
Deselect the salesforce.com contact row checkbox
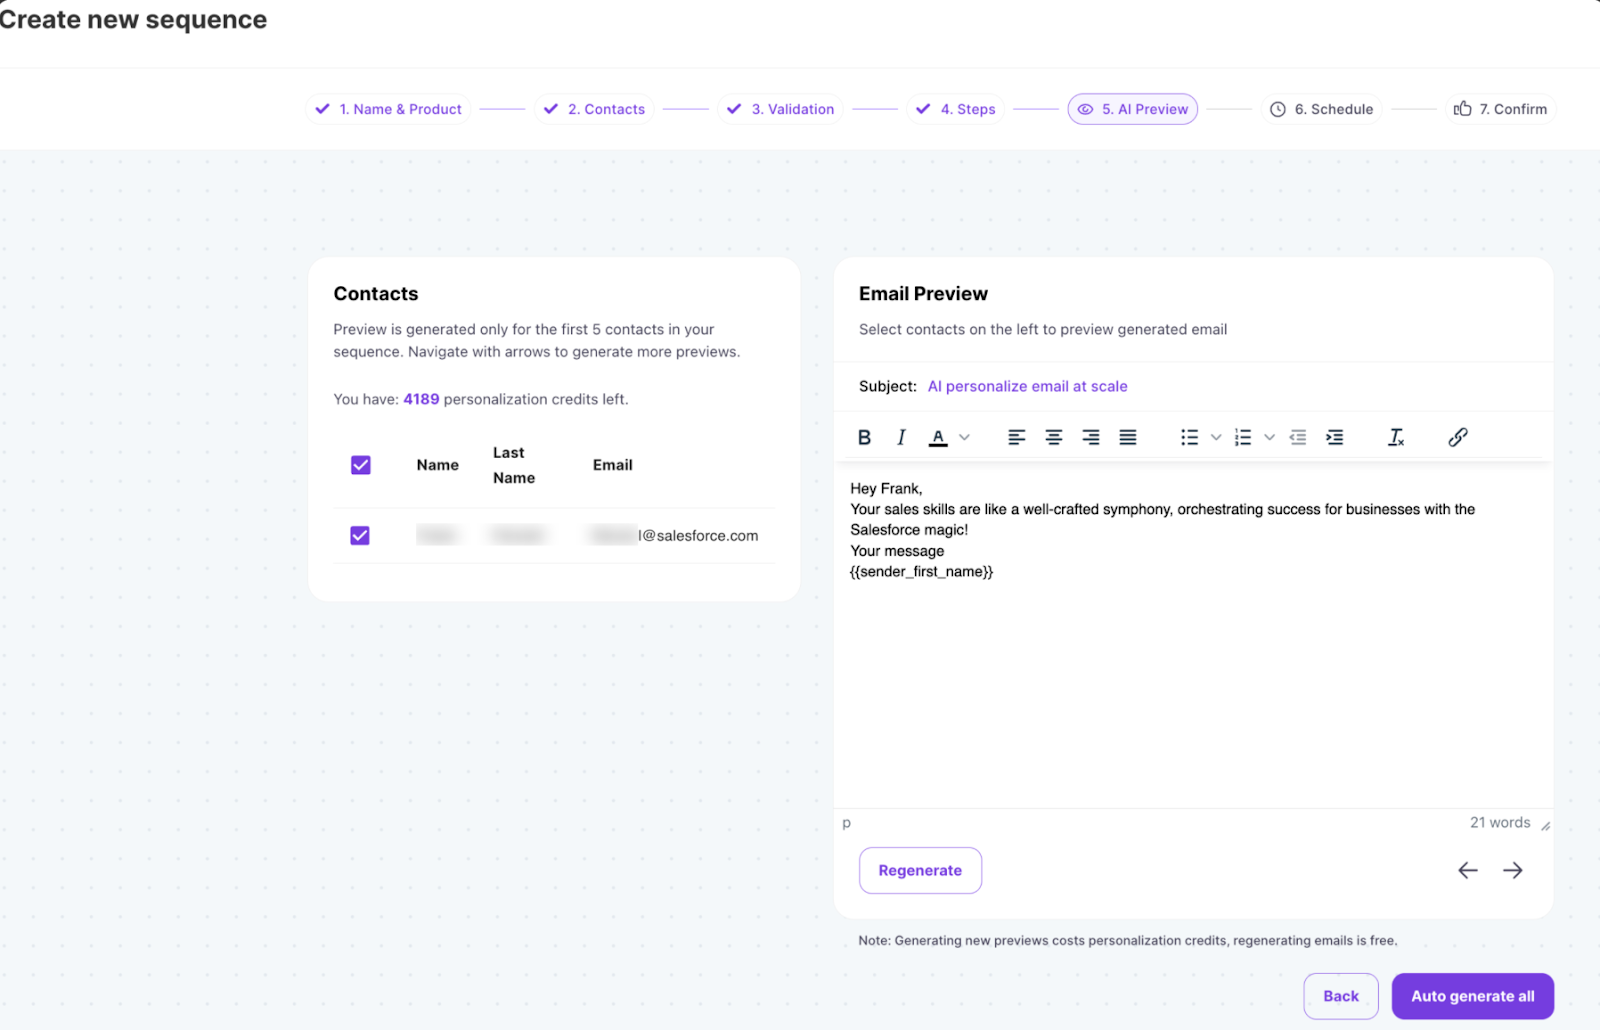click(360, 535)
